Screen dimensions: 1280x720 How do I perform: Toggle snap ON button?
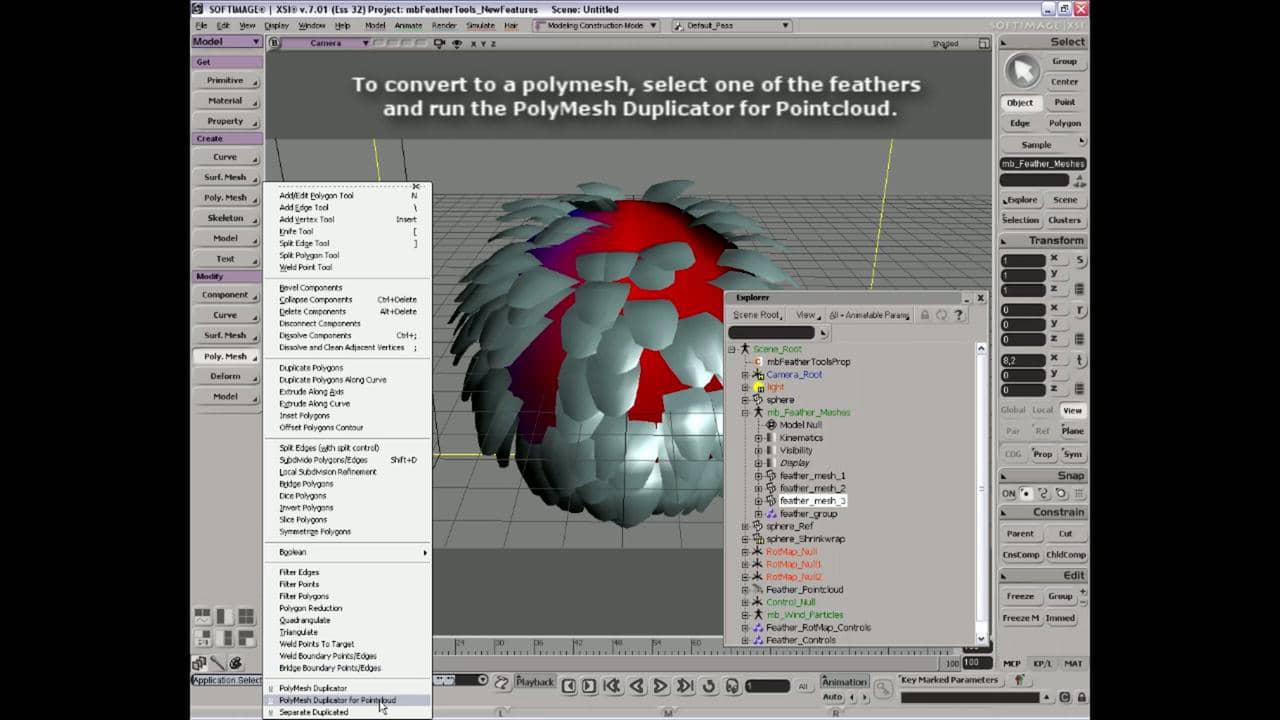1008,494
